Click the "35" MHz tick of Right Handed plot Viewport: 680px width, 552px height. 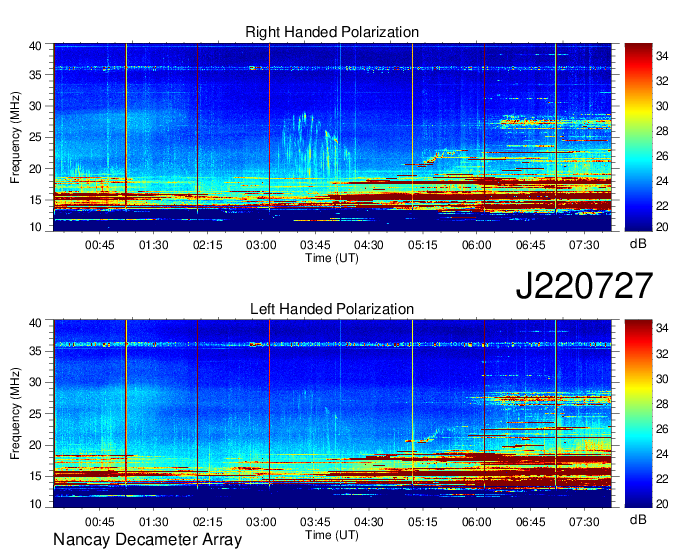coord(35,75)
